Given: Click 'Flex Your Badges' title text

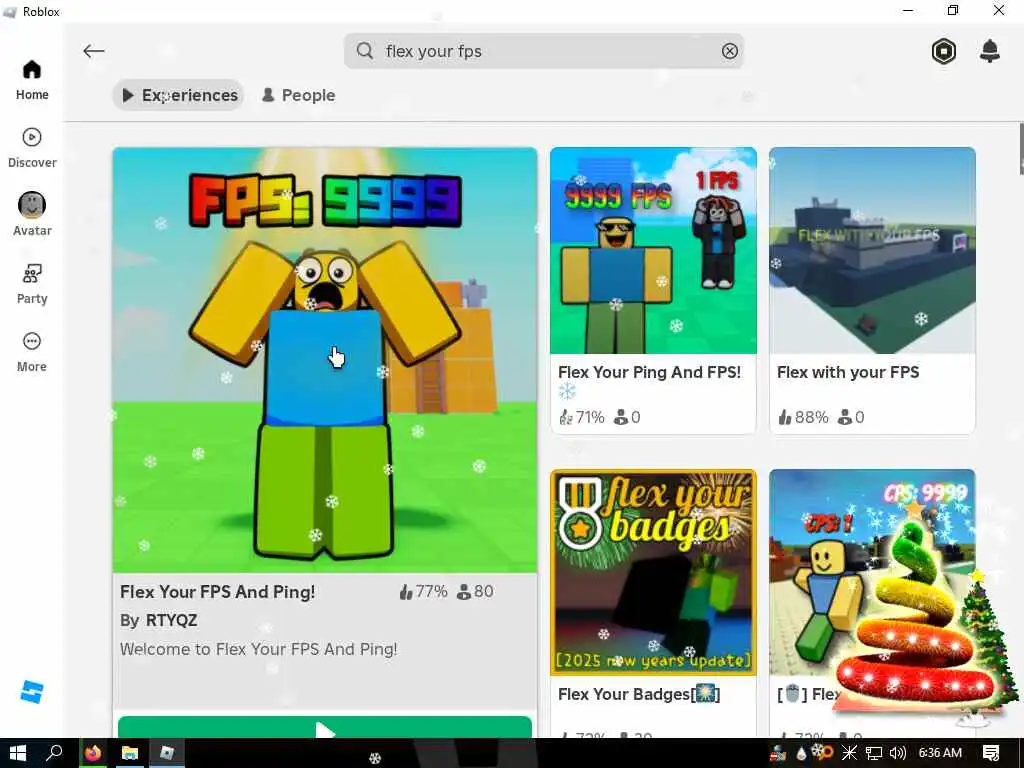Looking at the screenshot, I should coord(639,694).
